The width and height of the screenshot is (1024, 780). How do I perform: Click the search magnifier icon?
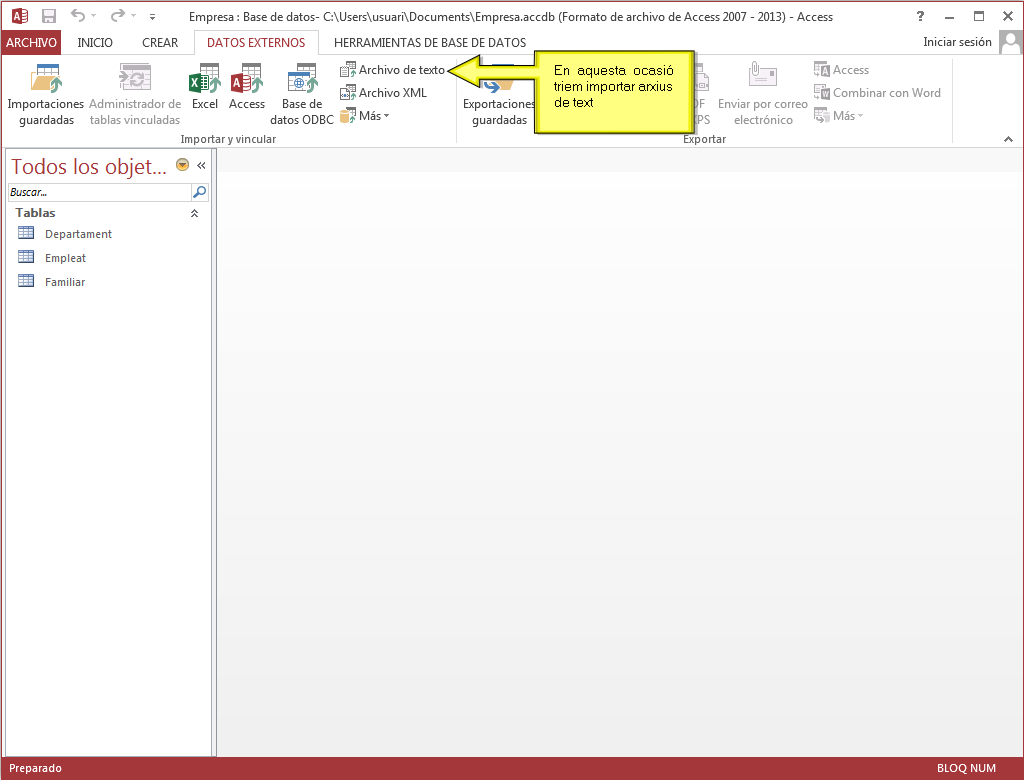click(199, 192)
